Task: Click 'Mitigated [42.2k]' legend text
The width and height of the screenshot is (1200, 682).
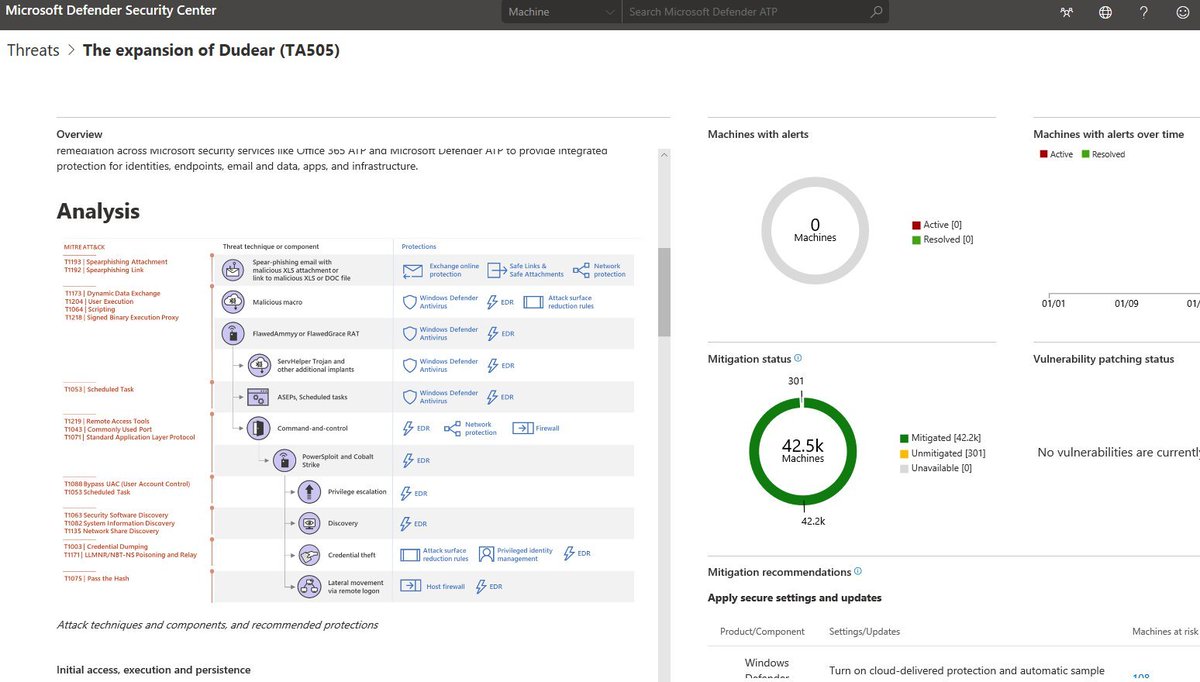Action: tap(945, 437)
